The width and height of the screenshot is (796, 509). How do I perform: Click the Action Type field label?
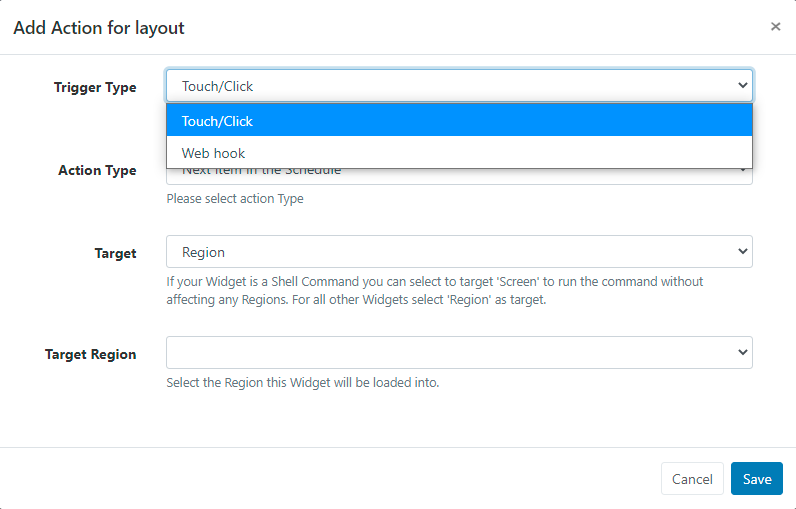[x=97, y=170]
